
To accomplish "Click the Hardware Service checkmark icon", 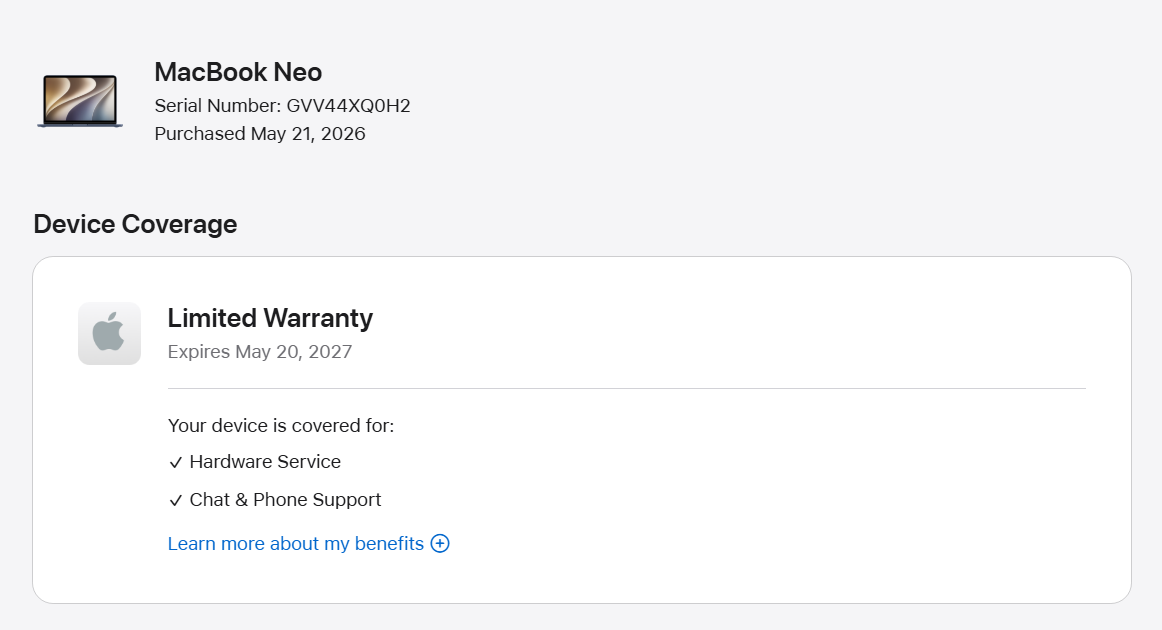I will [x=176, y=462].
